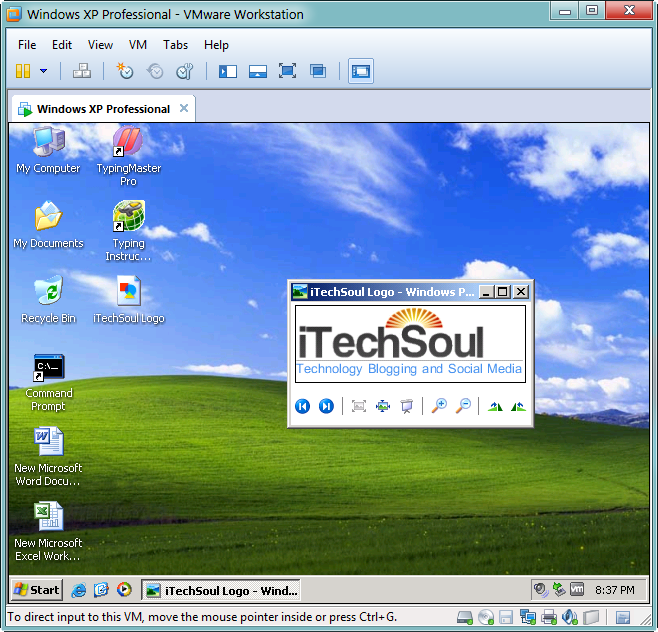Click the network adapter status icon
The image size is (658, 632).
pyautogui.click(x=527, y=617)
